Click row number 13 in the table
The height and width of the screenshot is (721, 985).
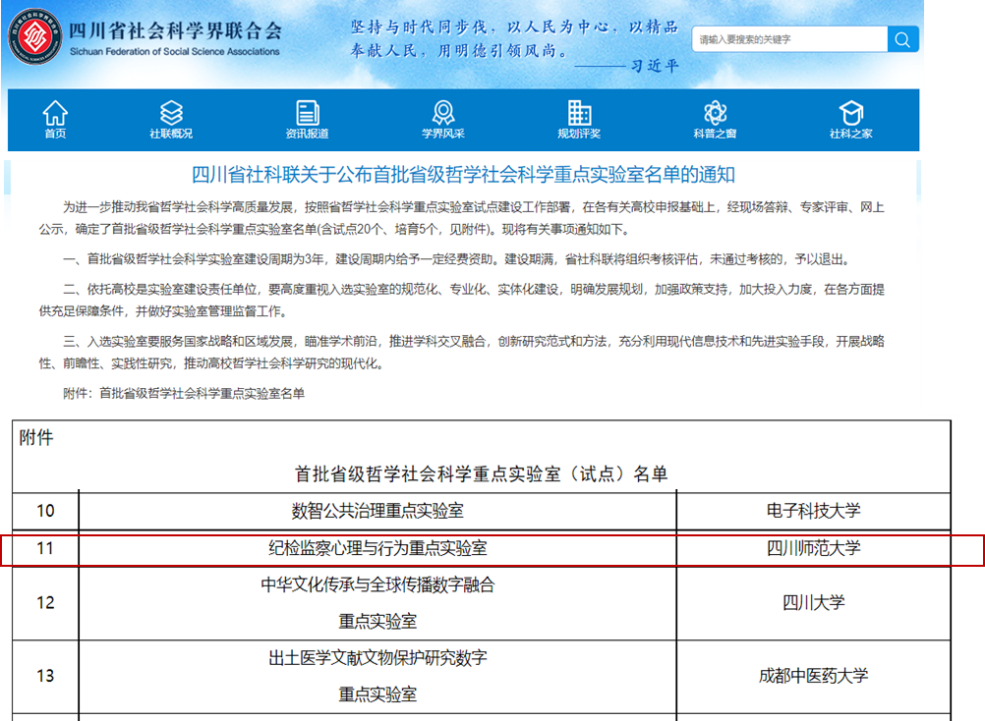coord(45,676)
